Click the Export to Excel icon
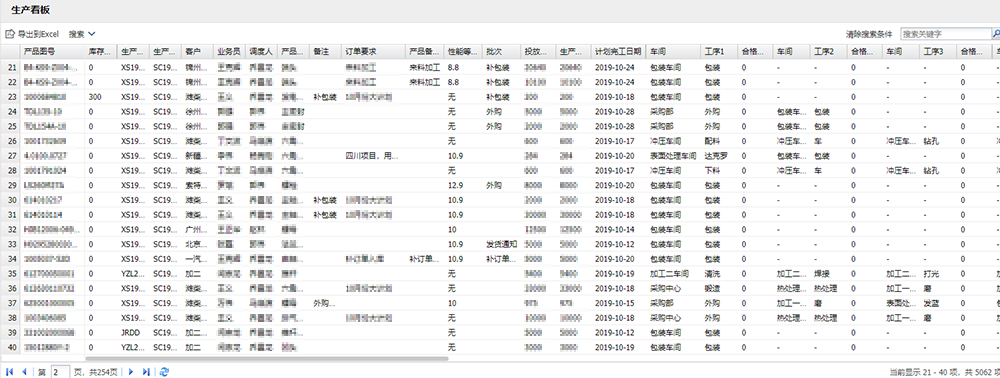The image size is (1000, 378). pyautogui.click(x=10, y=34)
